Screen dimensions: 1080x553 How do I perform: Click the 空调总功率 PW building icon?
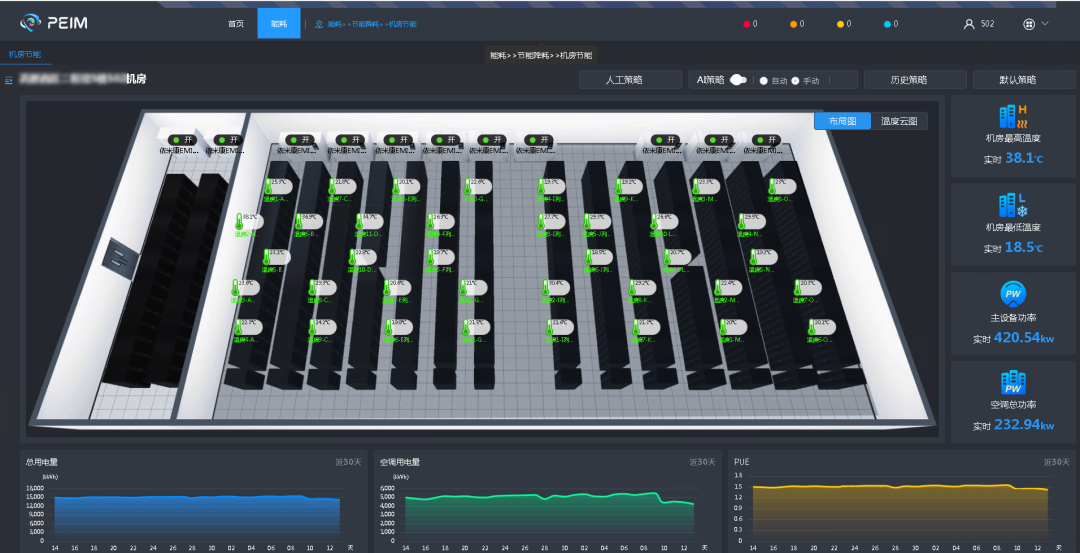[x=1013, y=382]
